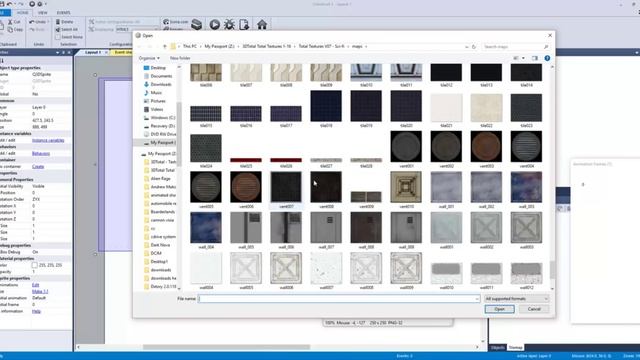Click the Help link in Properties
The height and width of the screenshot is (360, 640).
point(36,311)
